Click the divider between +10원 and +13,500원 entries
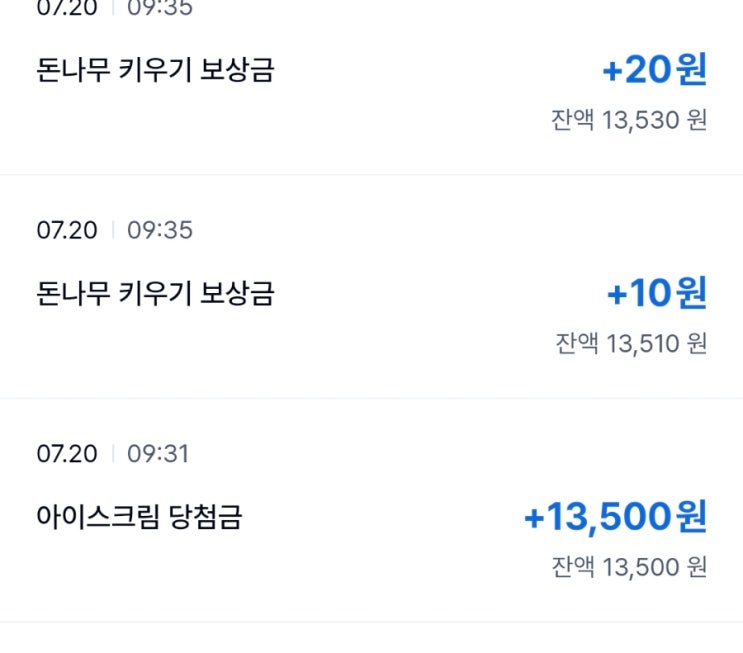Viewport: 743px width, 653px height. point(371,398)
